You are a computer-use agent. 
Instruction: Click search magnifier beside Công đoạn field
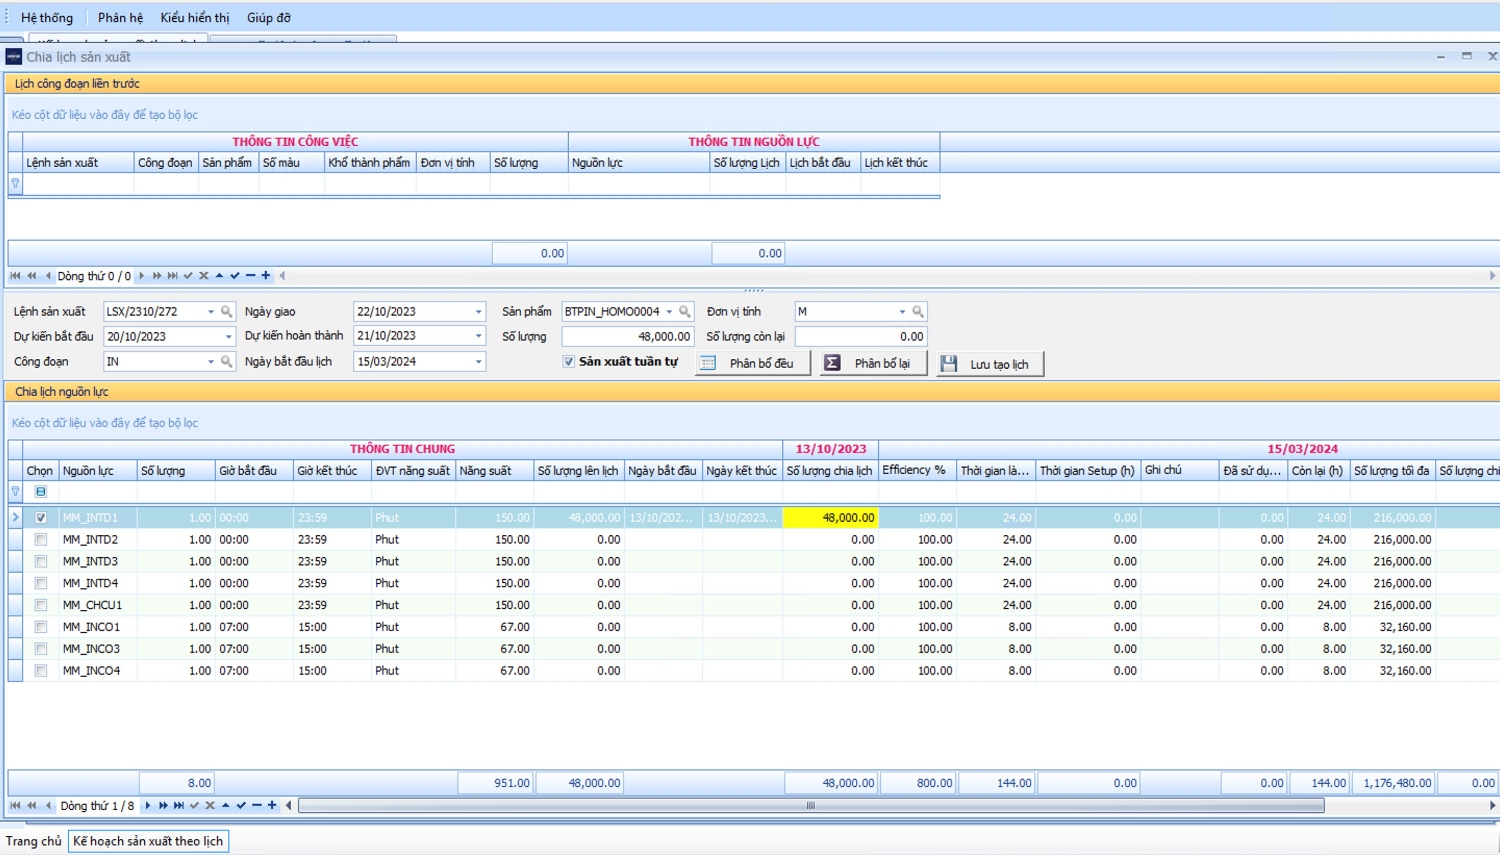227,362
